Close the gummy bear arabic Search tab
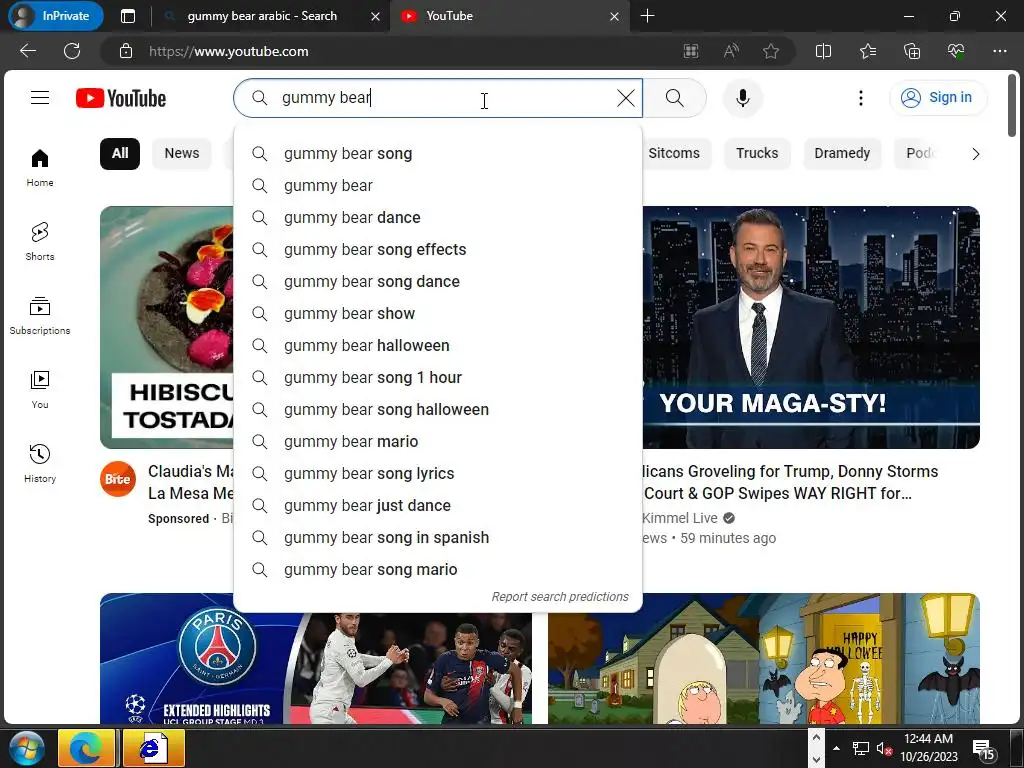Viewport: 1024px width, 768px height. coord(376,16)
